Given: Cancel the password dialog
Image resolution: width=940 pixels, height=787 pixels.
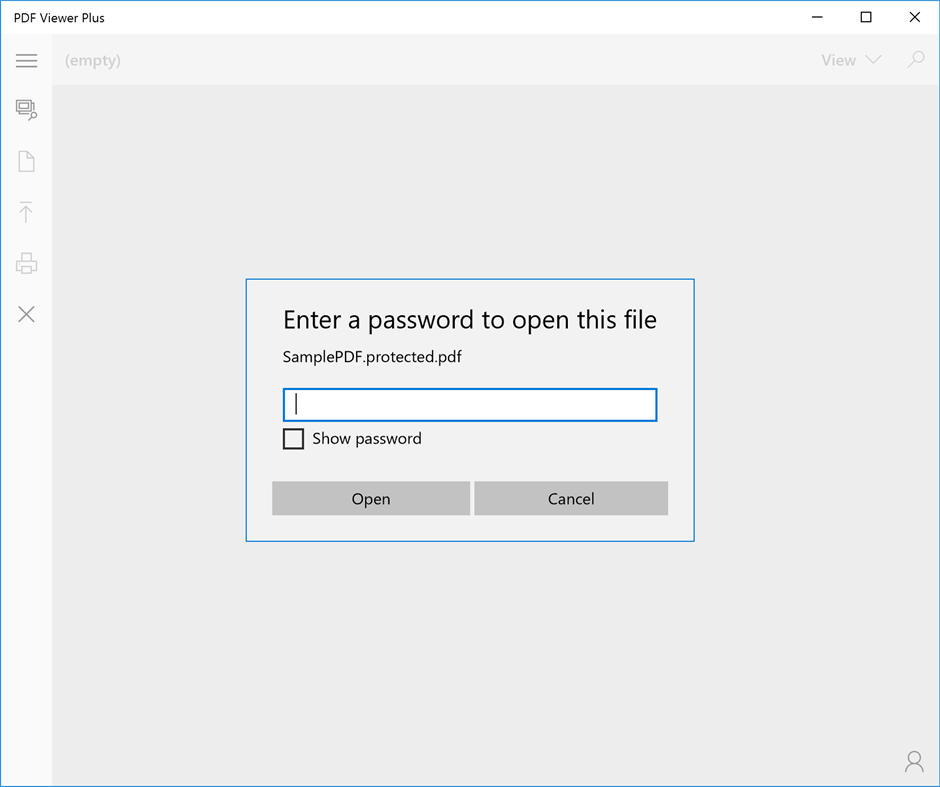Looking at the screenshot, I should tap(571, 498).
